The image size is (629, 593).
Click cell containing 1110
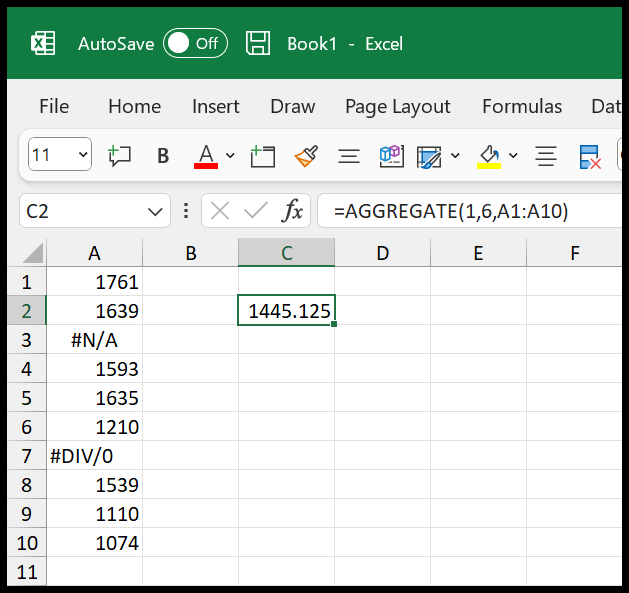94,514
